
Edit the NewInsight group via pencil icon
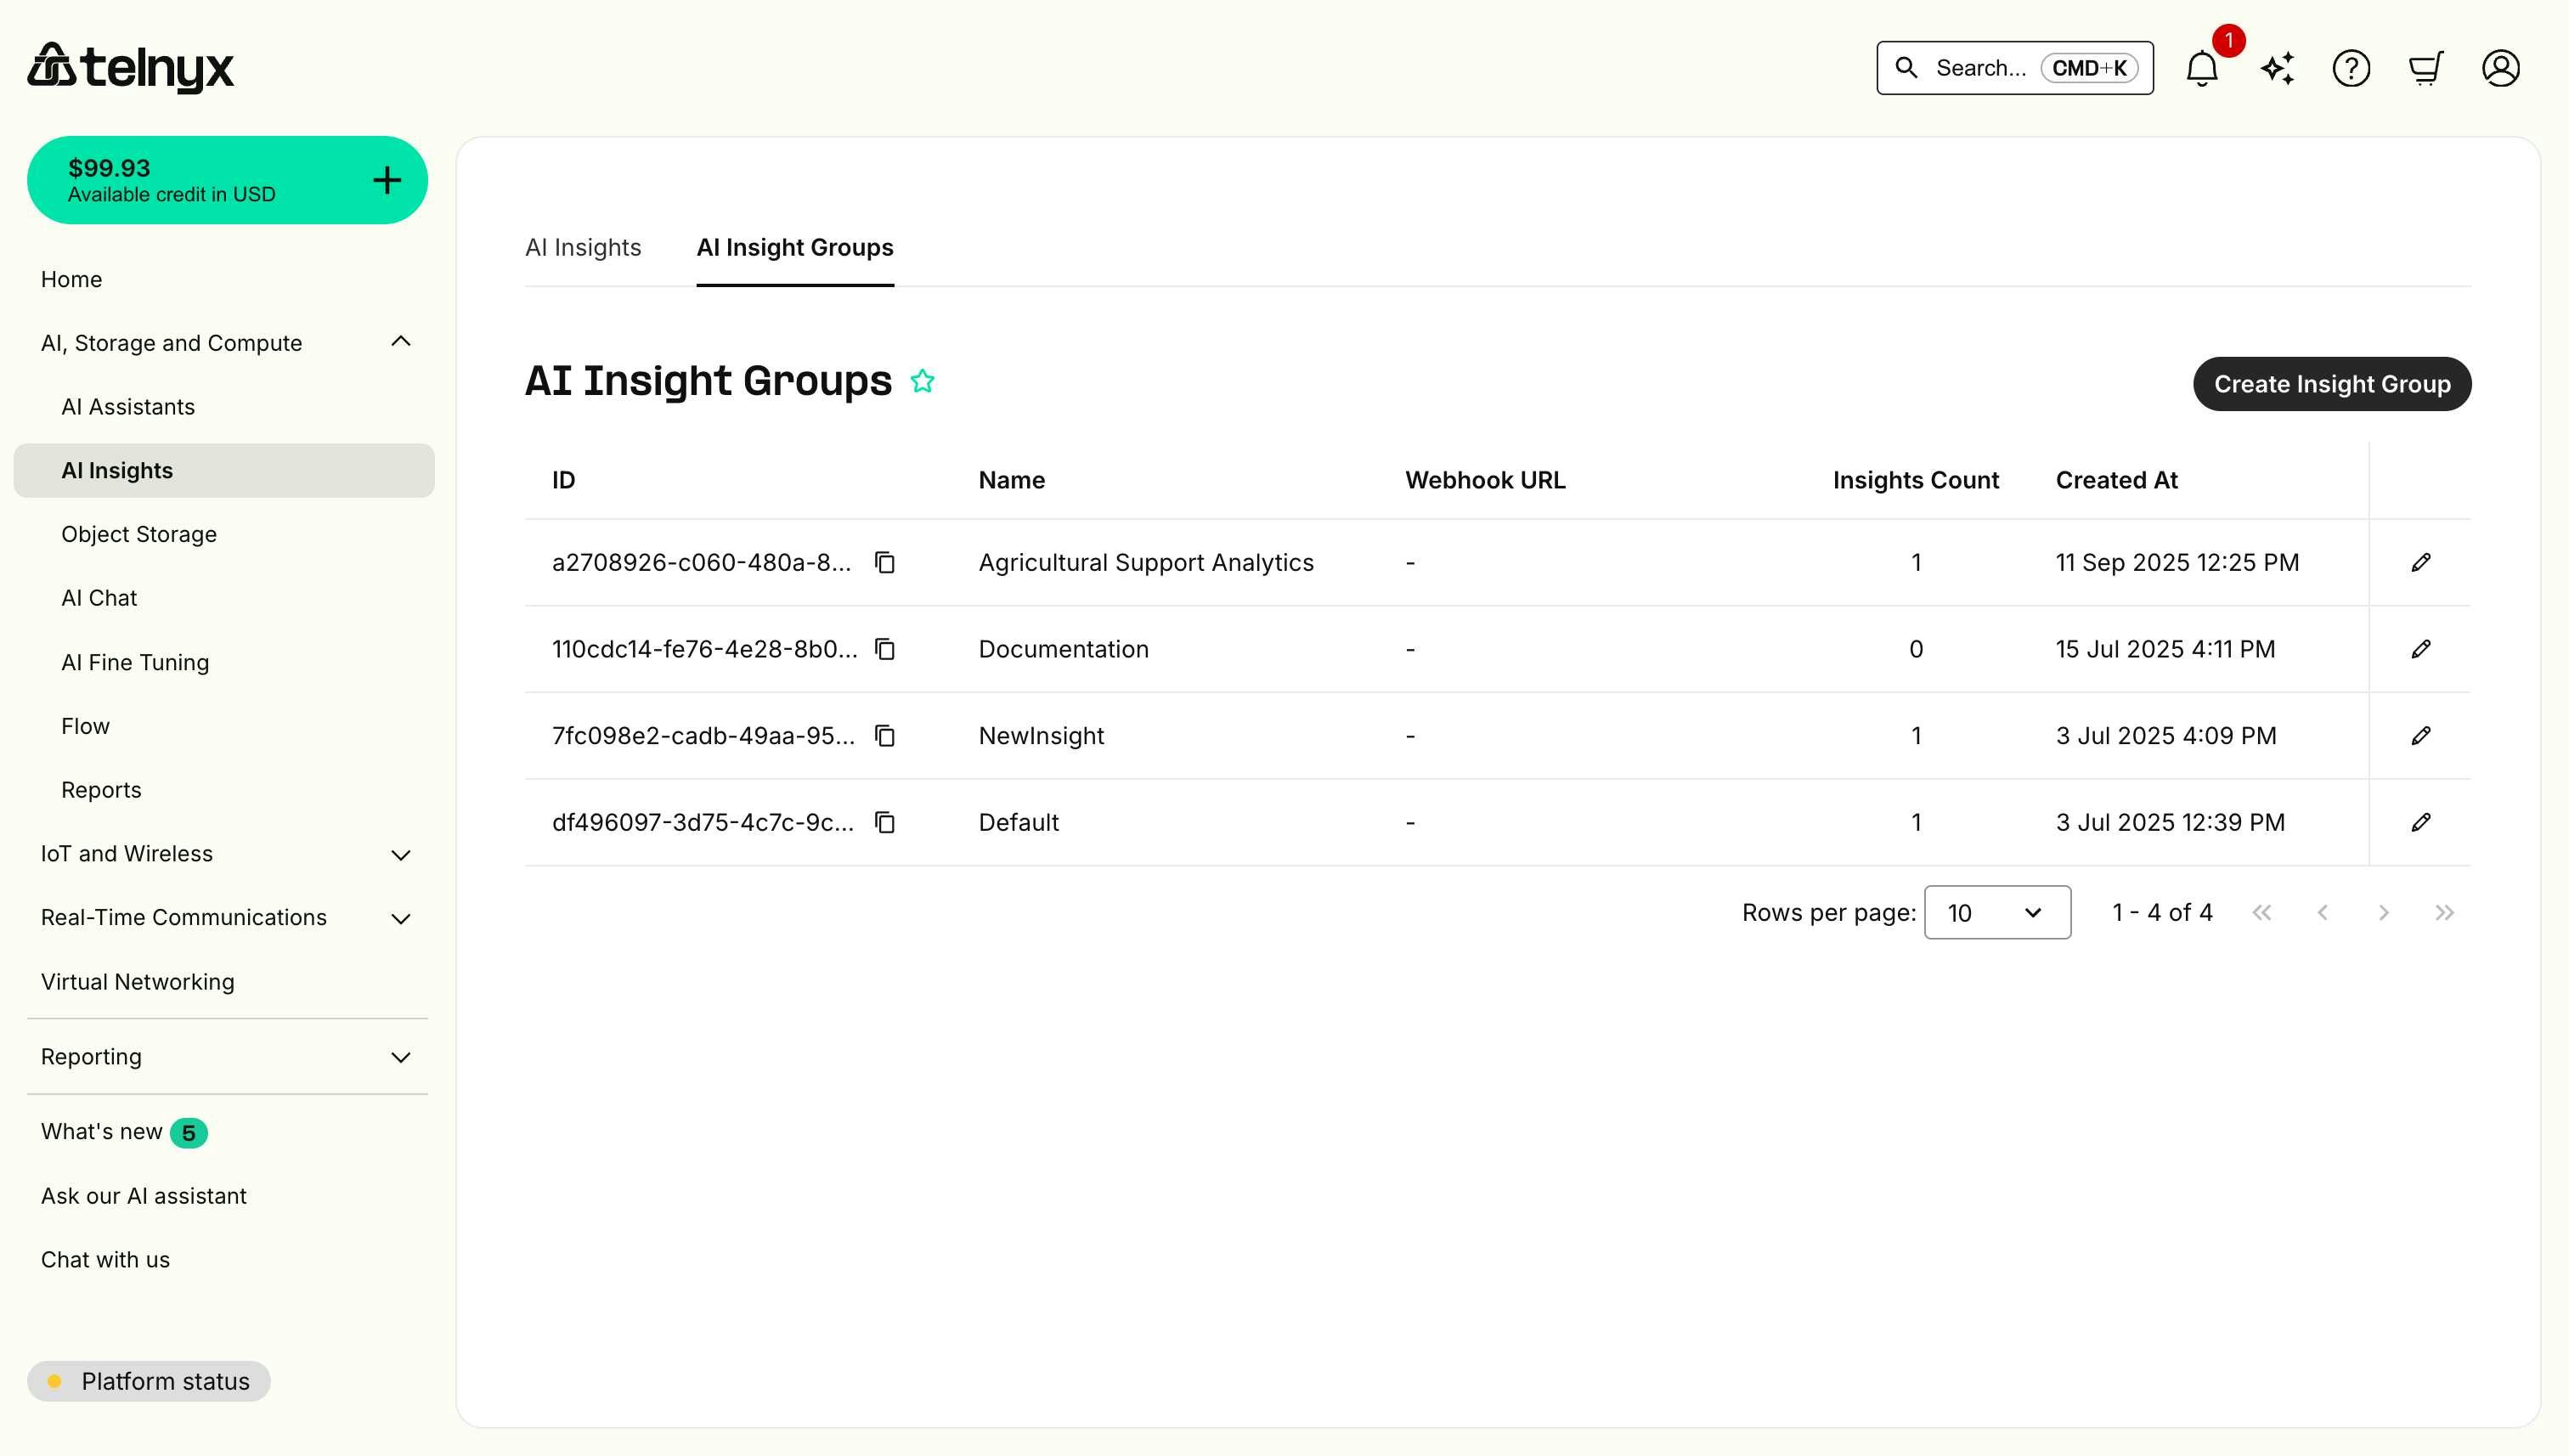2421,735
